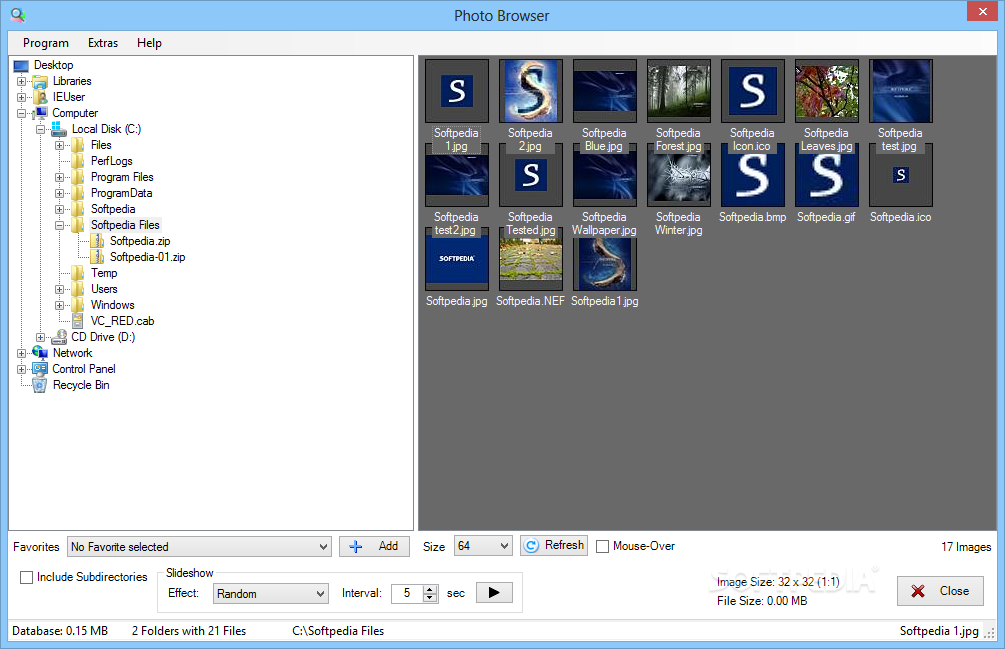Enable the Mouse-Over checkbox

[602, 546]
